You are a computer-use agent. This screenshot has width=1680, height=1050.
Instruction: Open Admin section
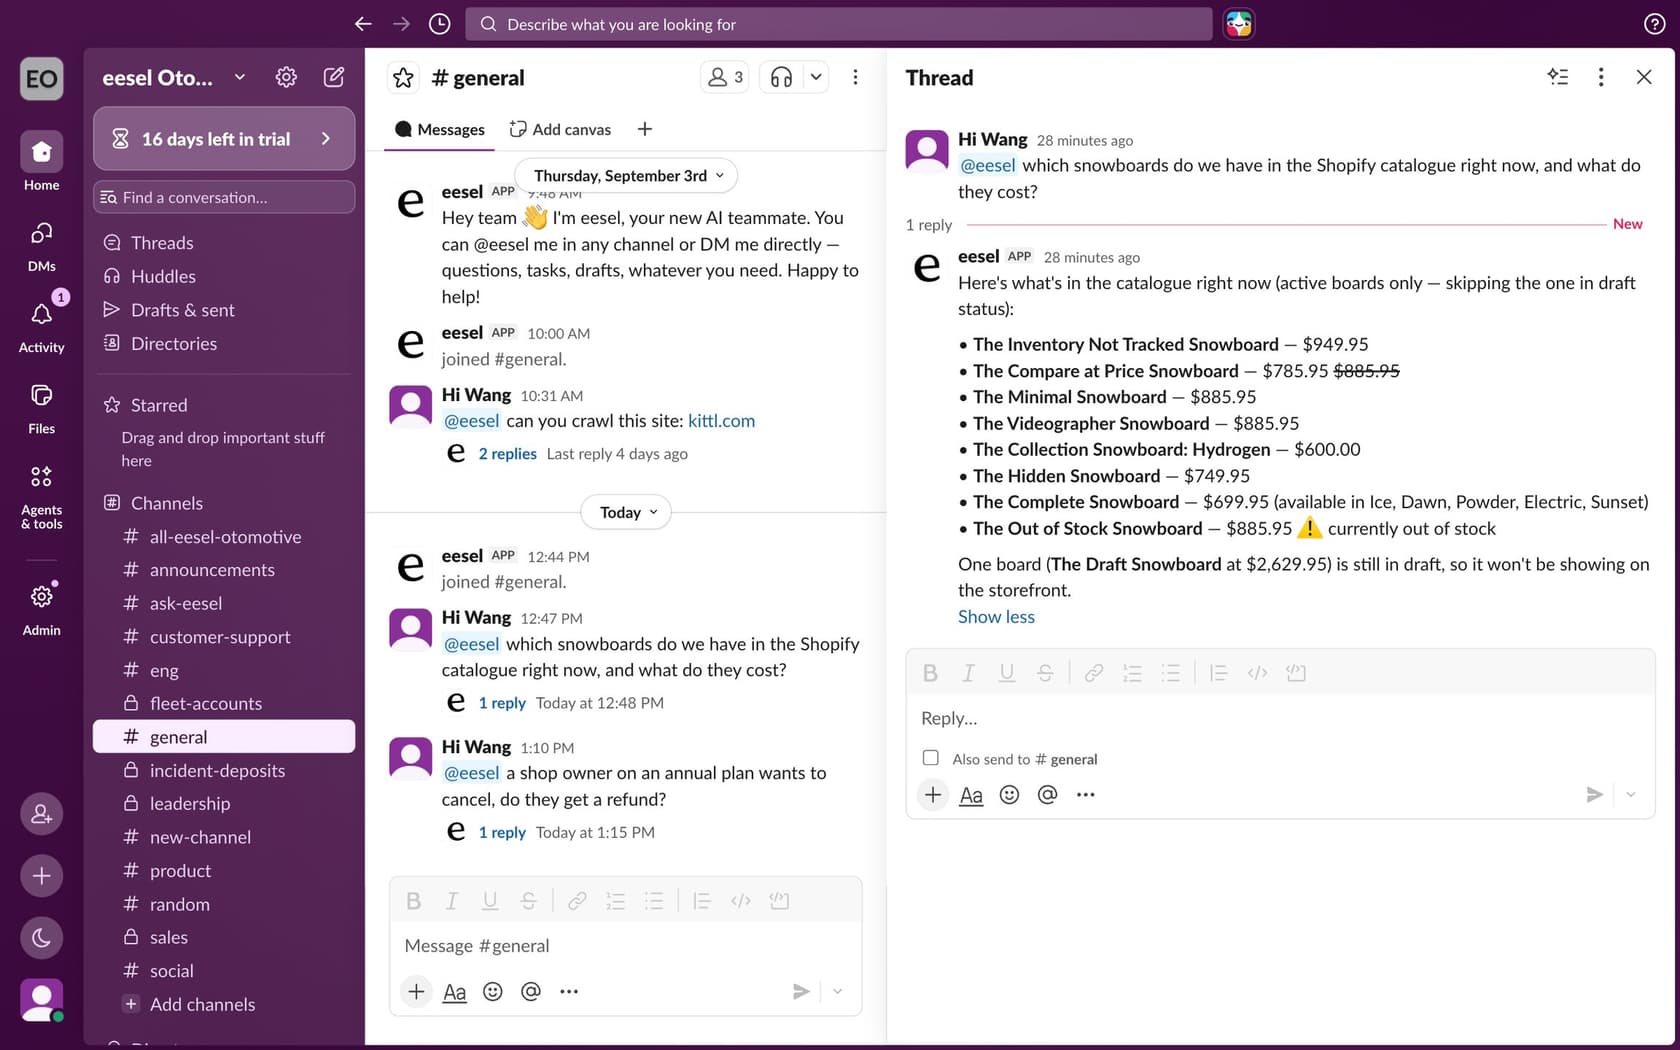pos(41,609)
